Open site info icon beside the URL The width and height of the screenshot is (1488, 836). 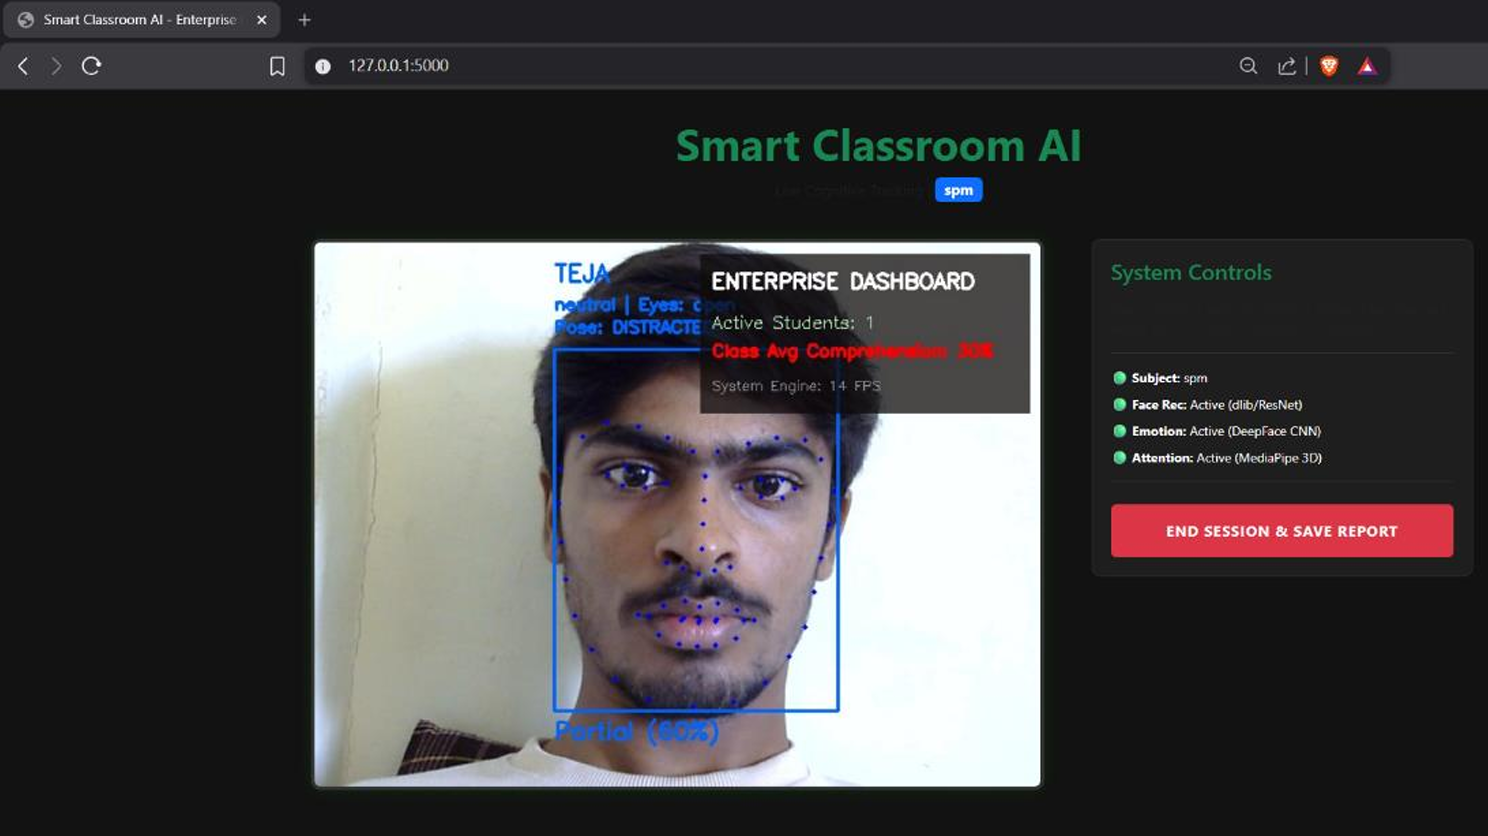[x=323, y=66]
